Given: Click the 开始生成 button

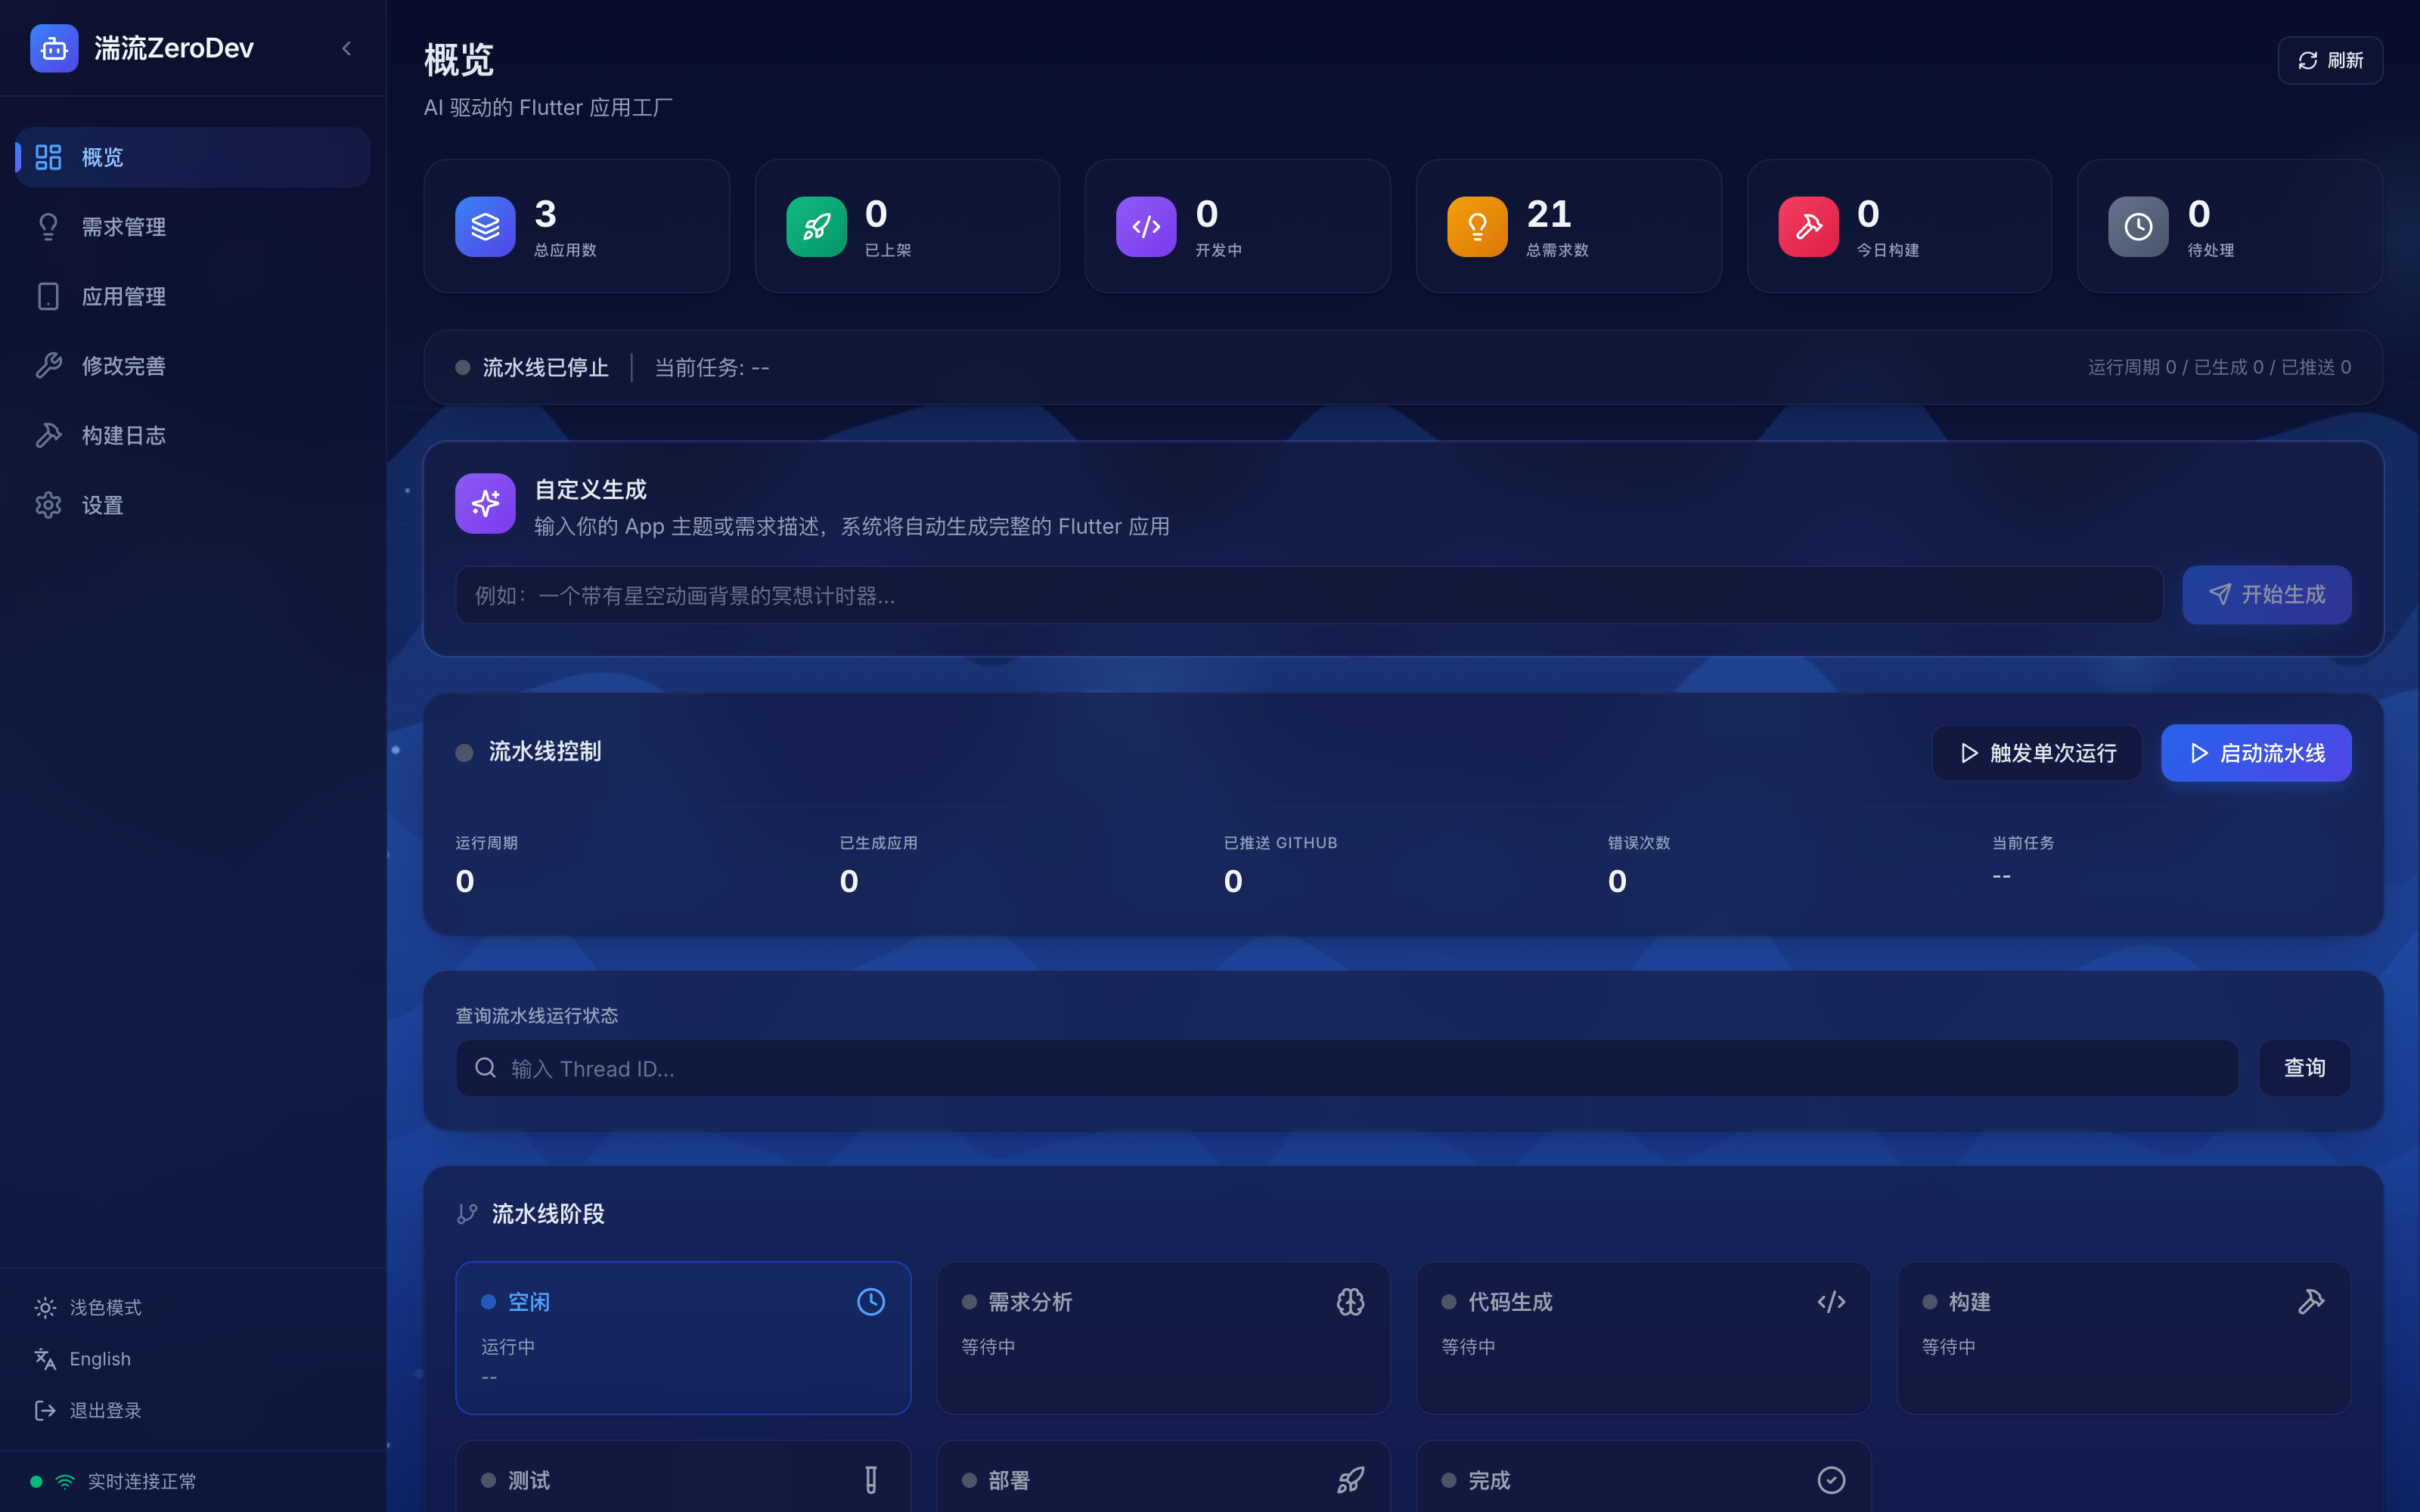Looking at the screenshot, I should pos(2266,595).
